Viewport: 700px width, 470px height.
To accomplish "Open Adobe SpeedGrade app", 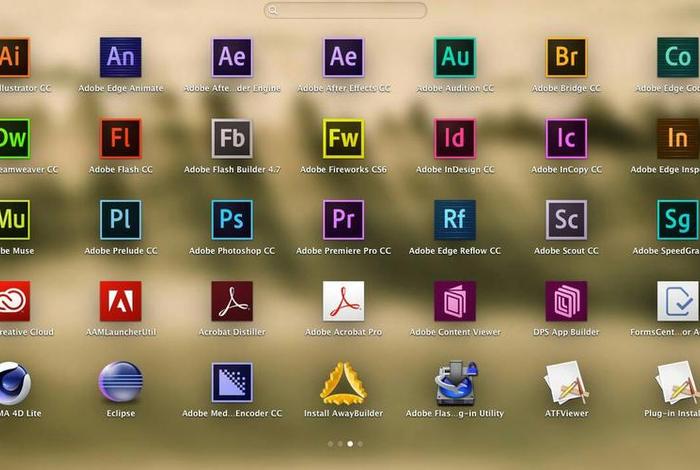I will tap(678, 220).
